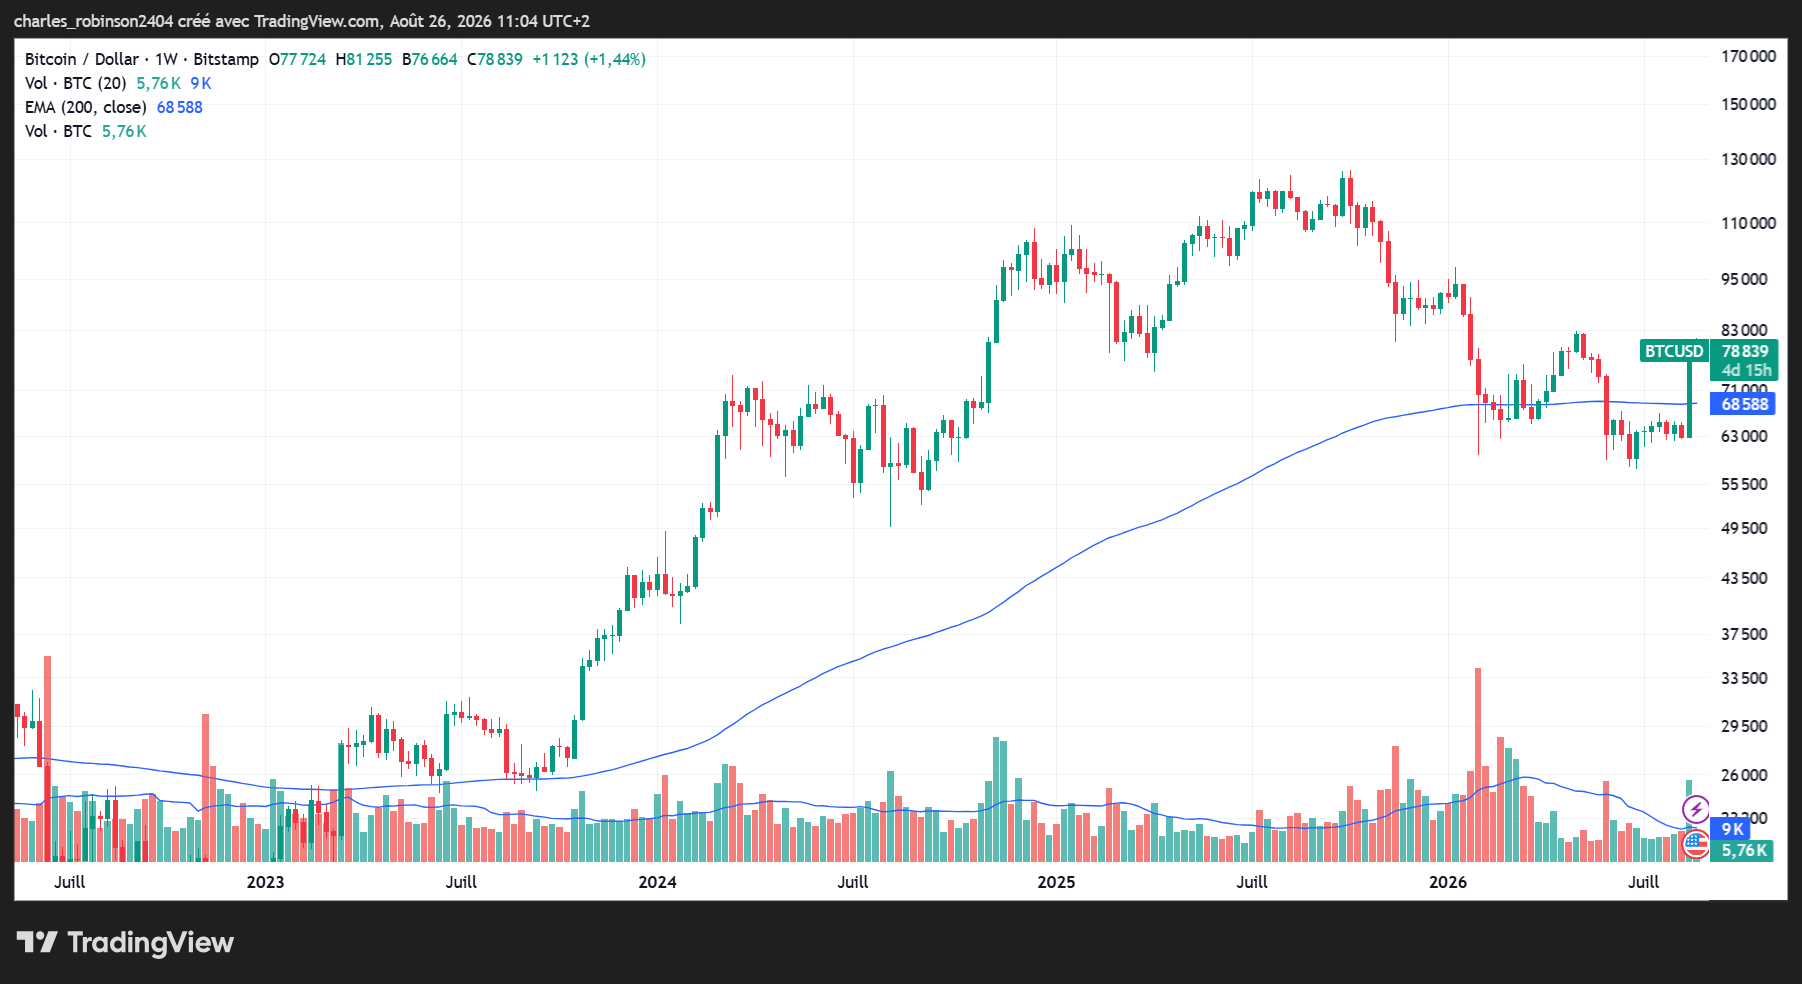The width and height of the screenshot is (1802, 984).
Task: Click the '83 000' price scale label
Action: (1744, 330)
